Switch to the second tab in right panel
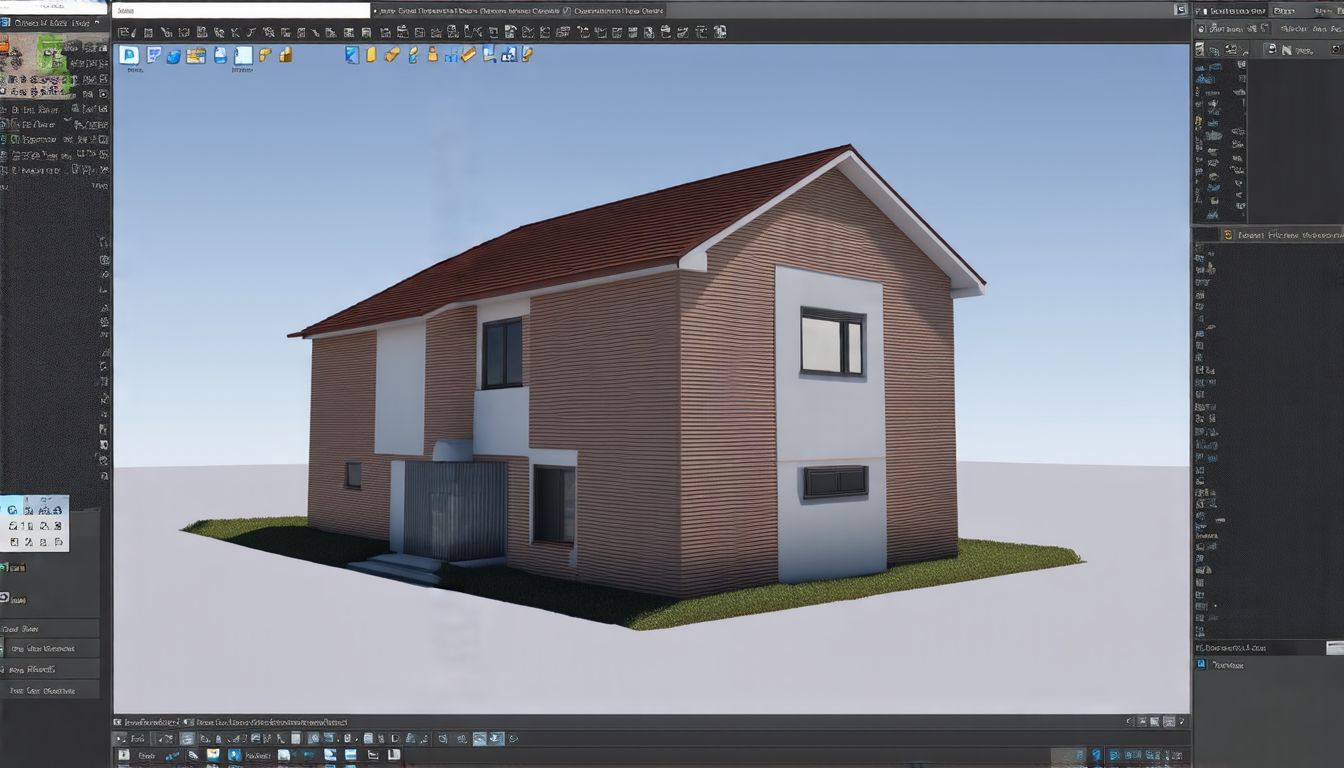Screen dimensions: 1344x768 [1284, 10]
